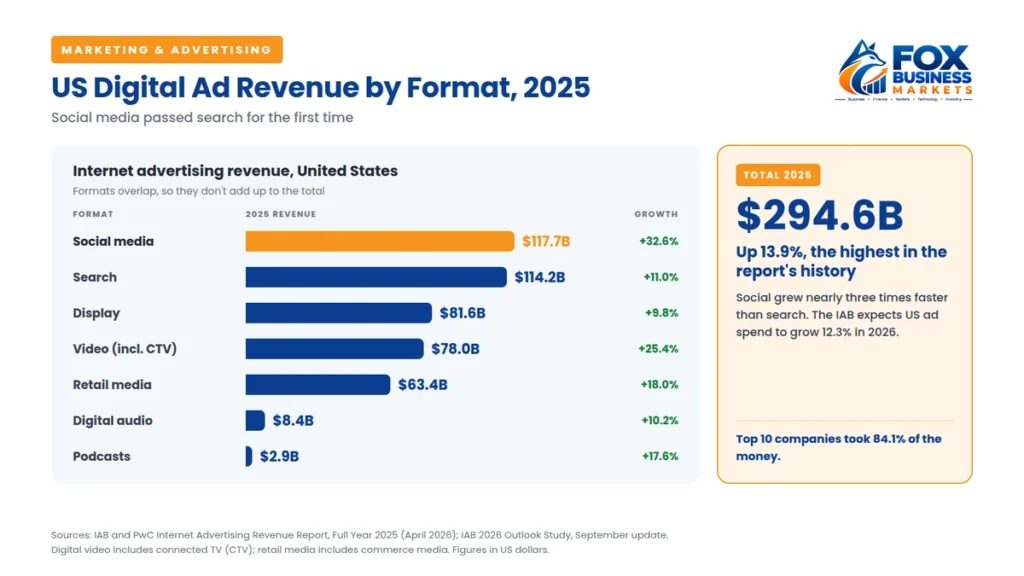Click the blue Video bar

coord(334,349)
